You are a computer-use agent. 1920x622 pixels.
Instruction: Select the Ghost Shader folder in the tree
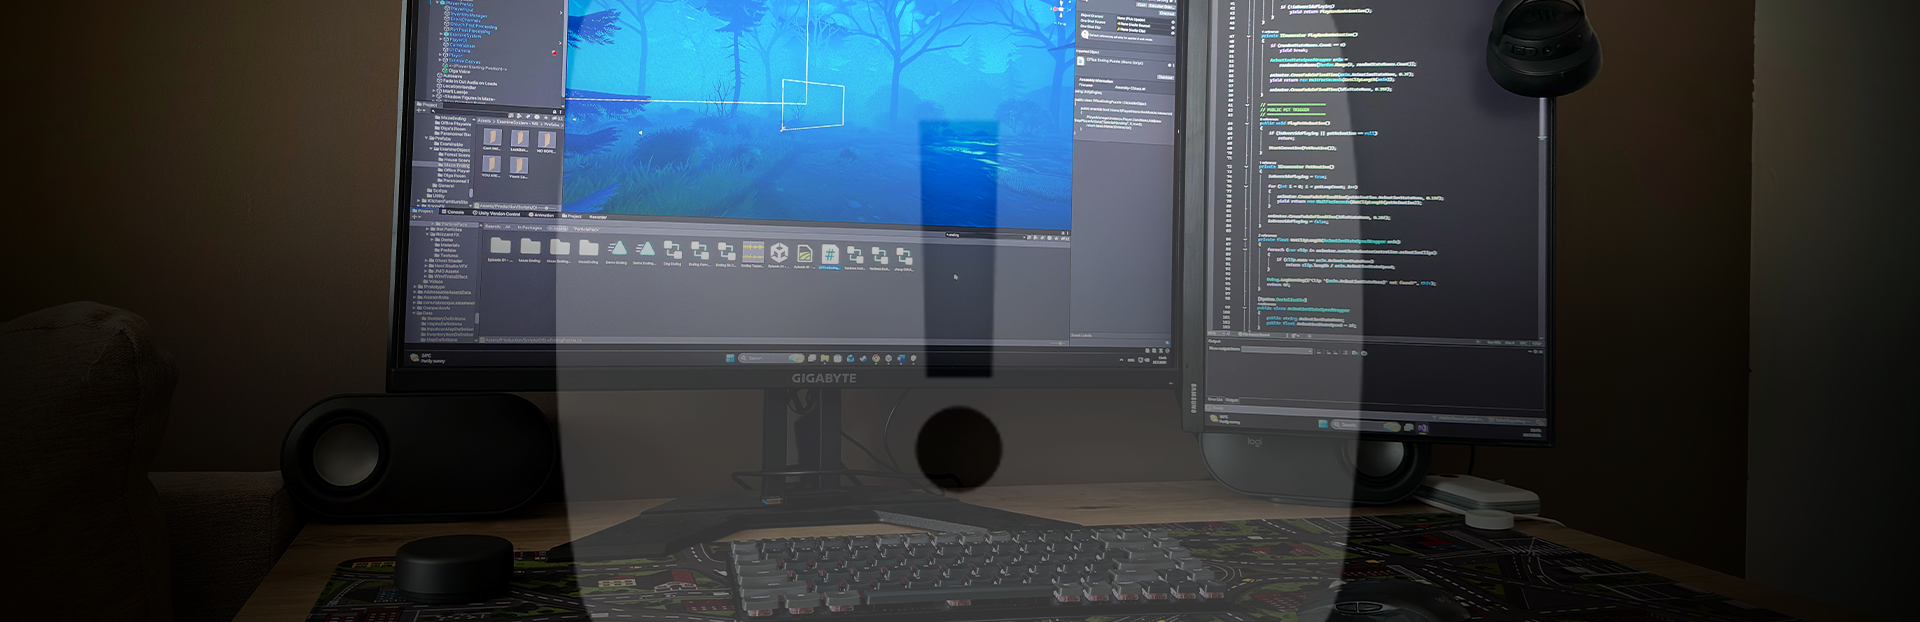tap(446, 261)
